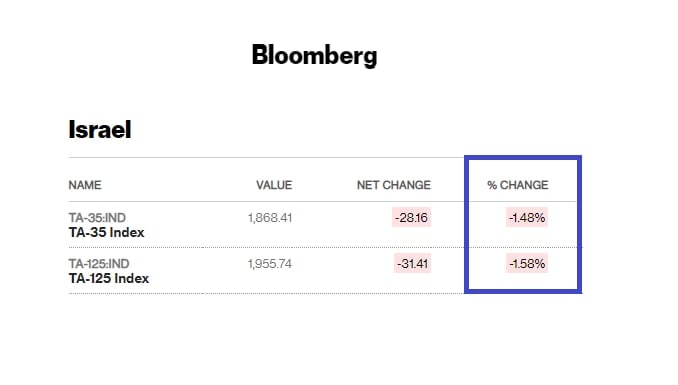The height and width of the screenshot is (385, 678).
Task: Click the Bloomberg logo
Action: (314, 56)
